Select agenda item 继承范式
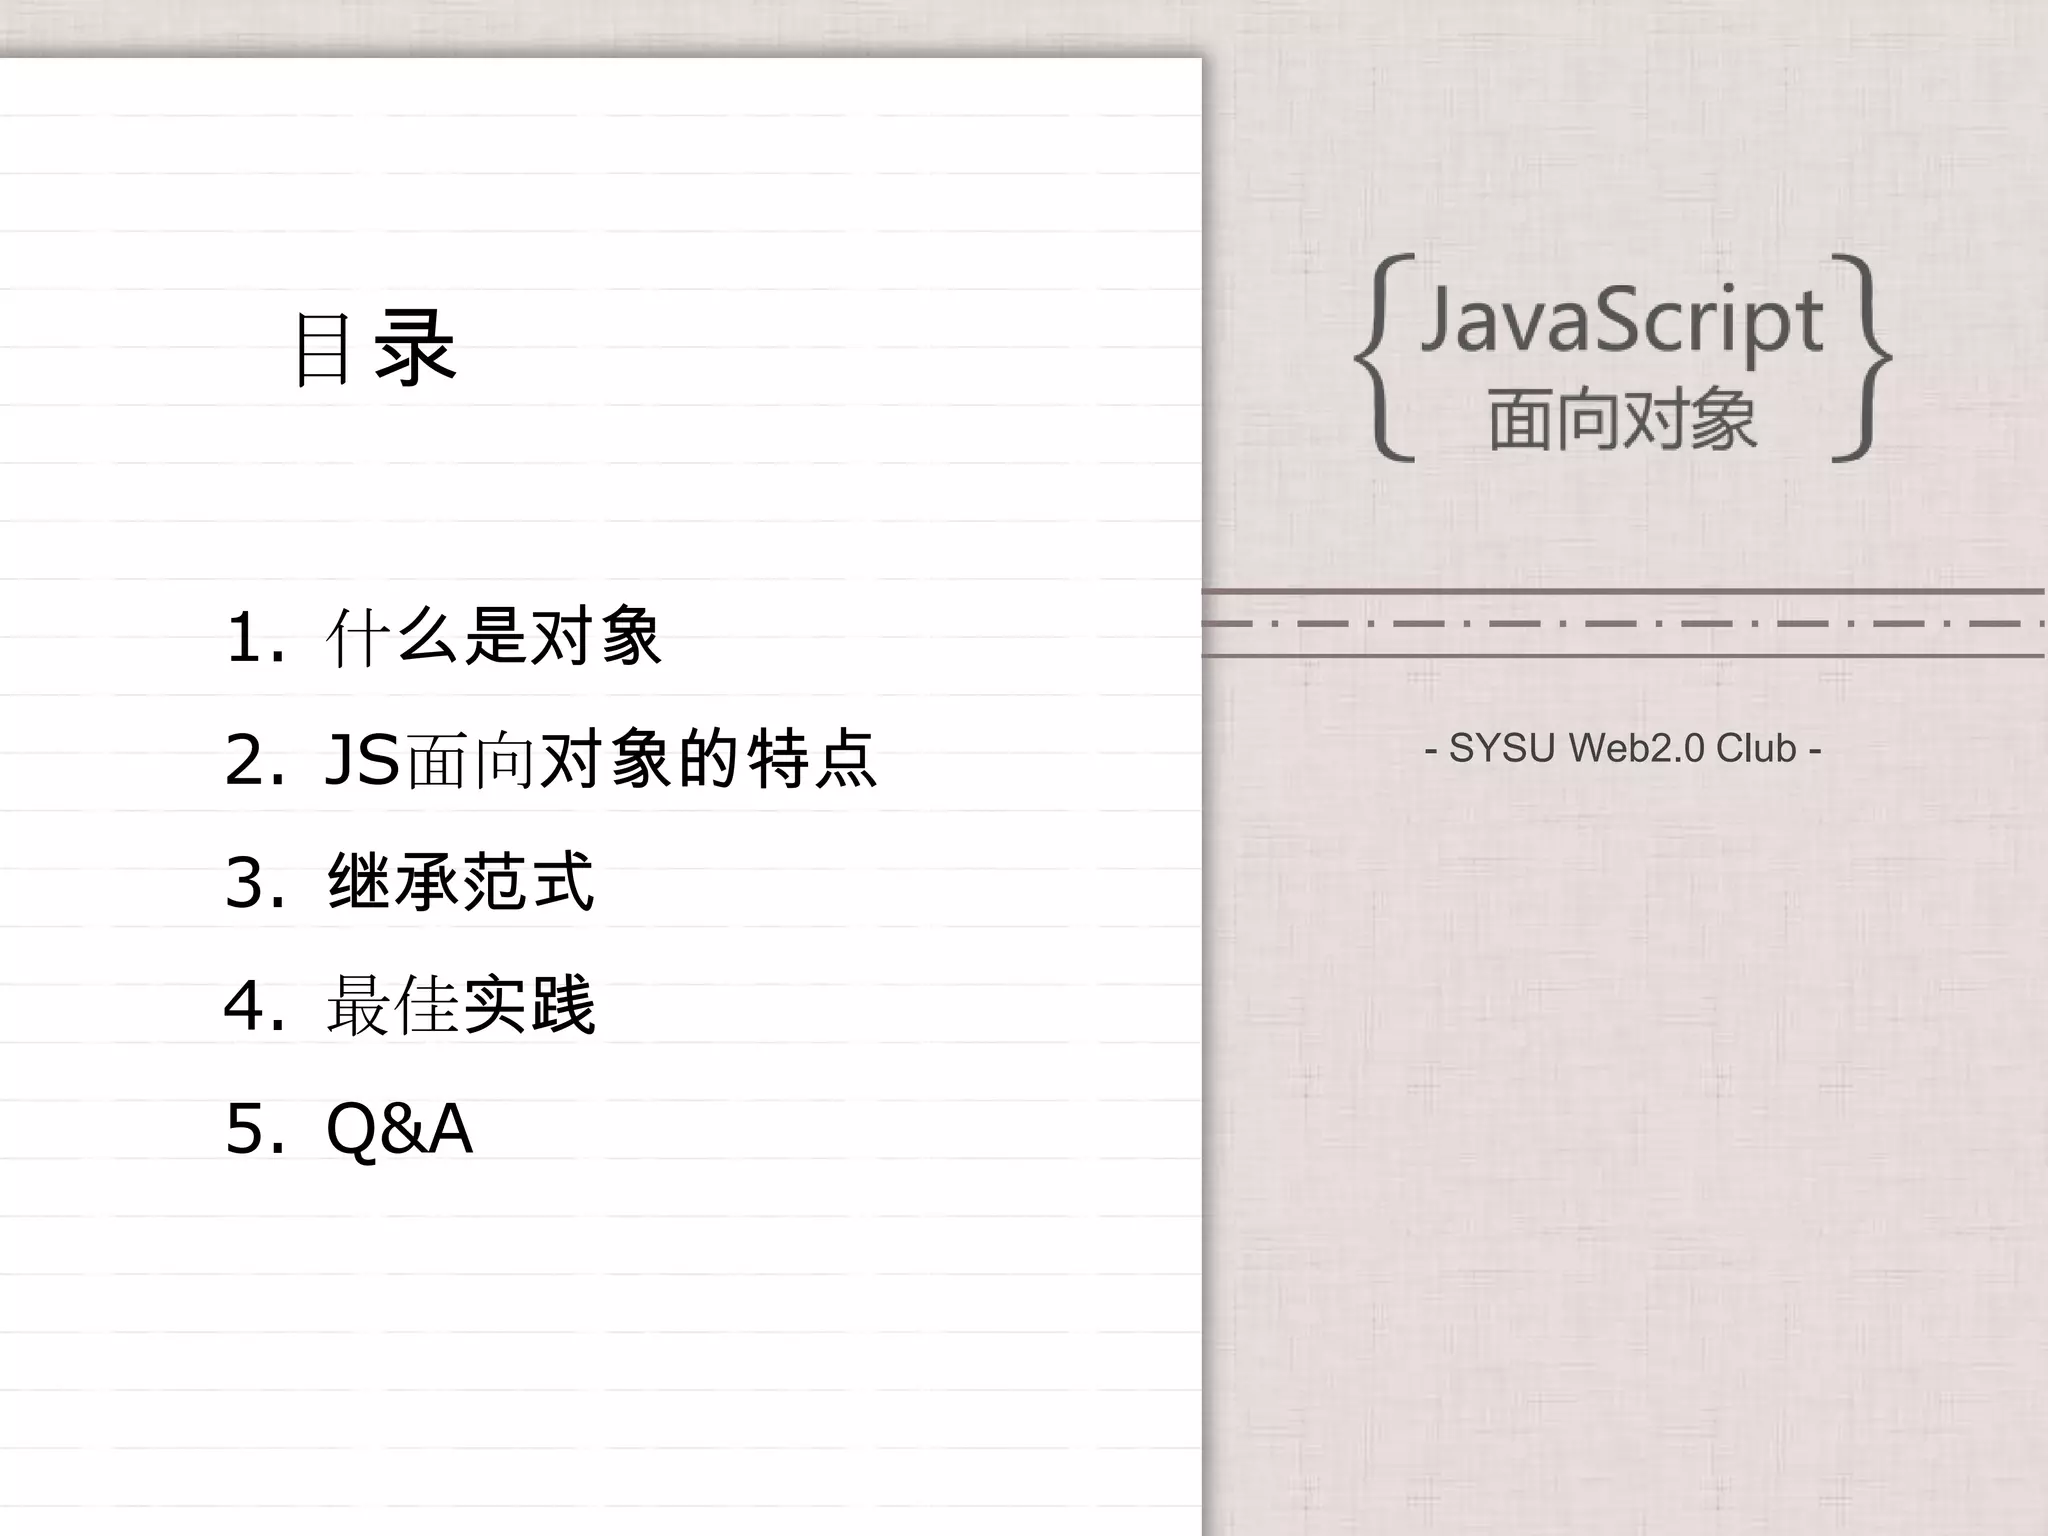Image resolution: width=2048 pixels, height=1536 pixels. tap(461, 882)
